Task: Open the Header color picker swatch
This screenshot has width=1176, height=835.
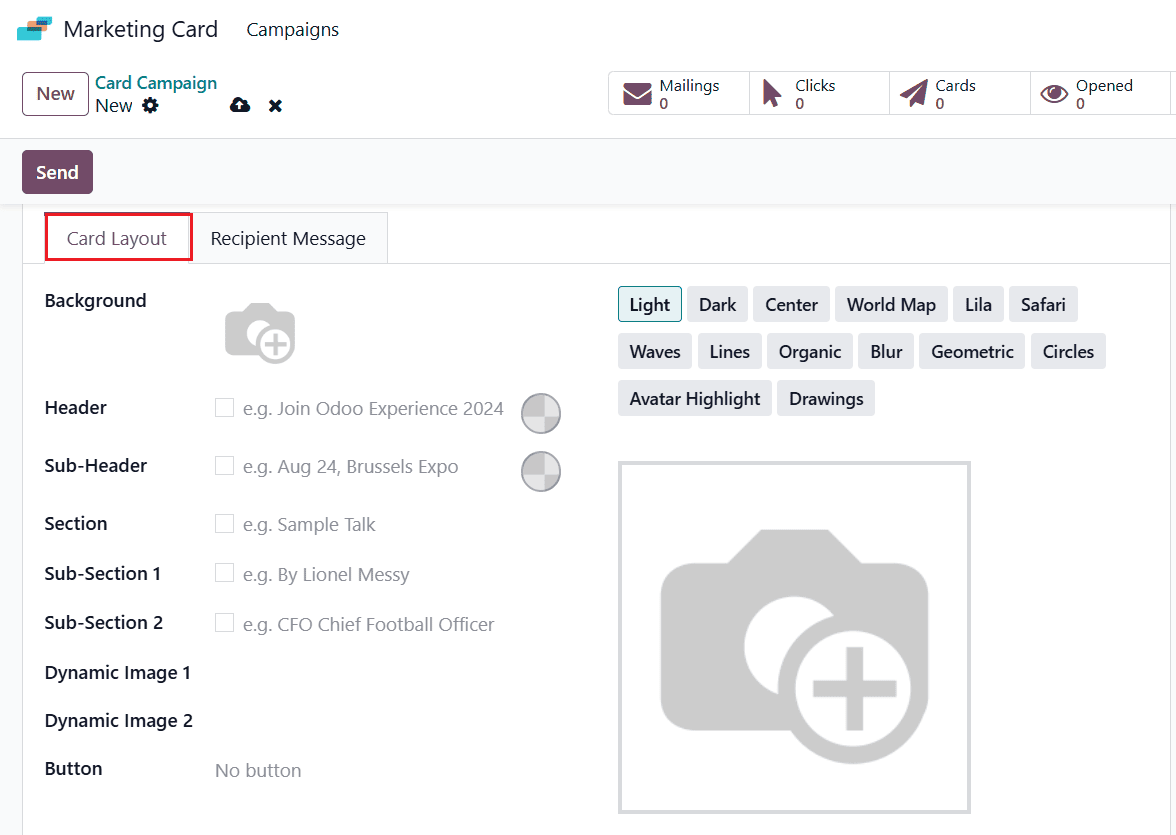Action: pyautogui.click(x=541, y=413)
